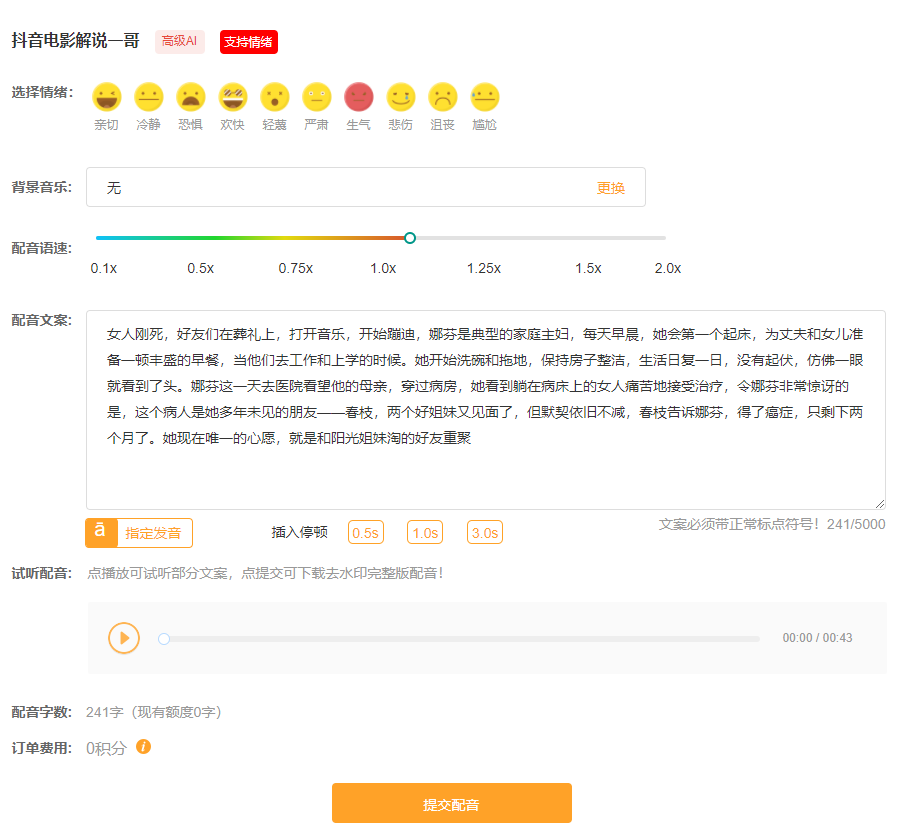Click the audio preview progress handle
Viewport: 909px width, 829px height.
164,638
